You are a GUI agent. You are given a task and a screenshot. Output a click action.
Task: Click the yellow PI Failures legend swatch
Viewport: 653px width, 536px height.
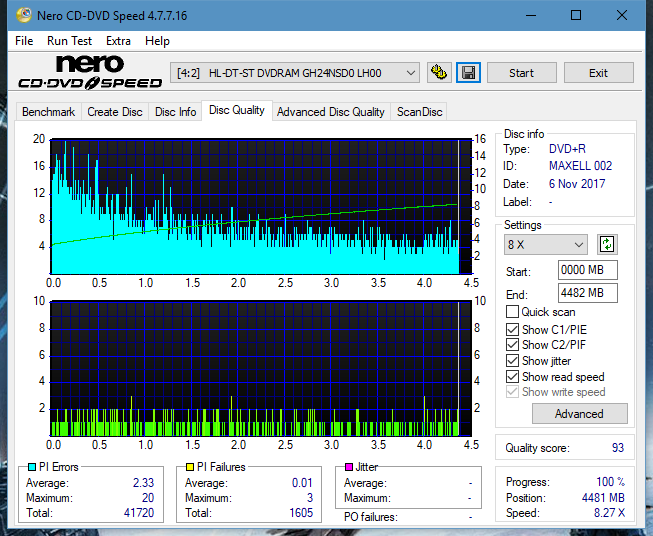tap(190, 467)
